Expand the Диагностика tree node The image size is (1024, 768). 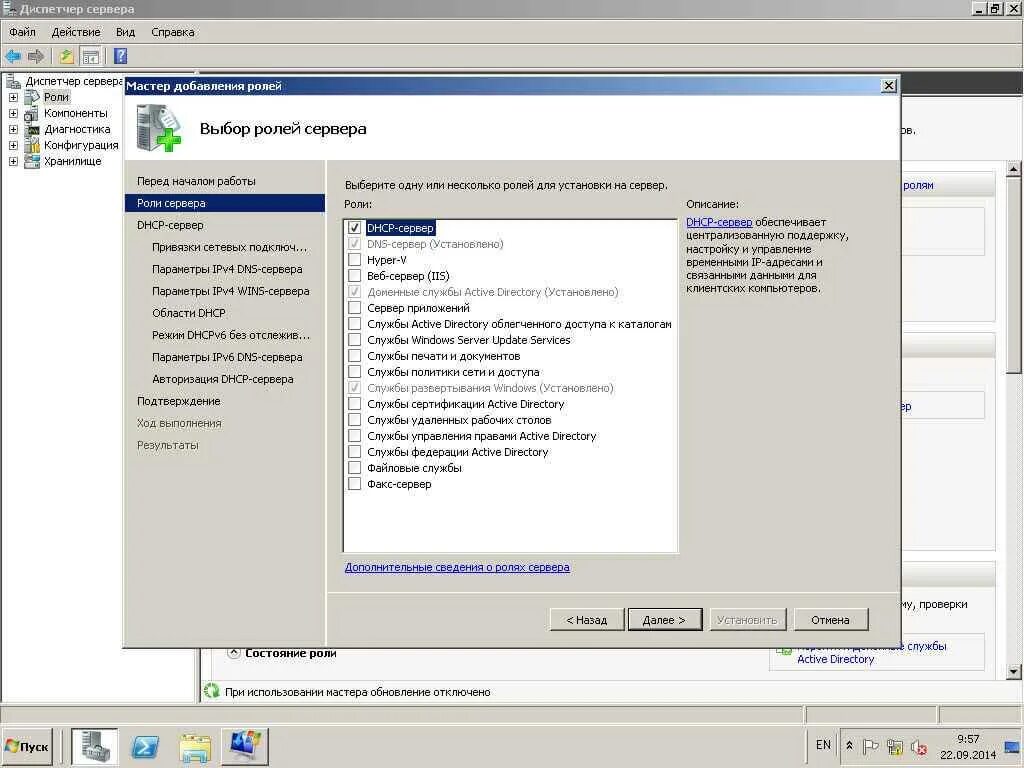pyautogui.click(x=13, y=129)
